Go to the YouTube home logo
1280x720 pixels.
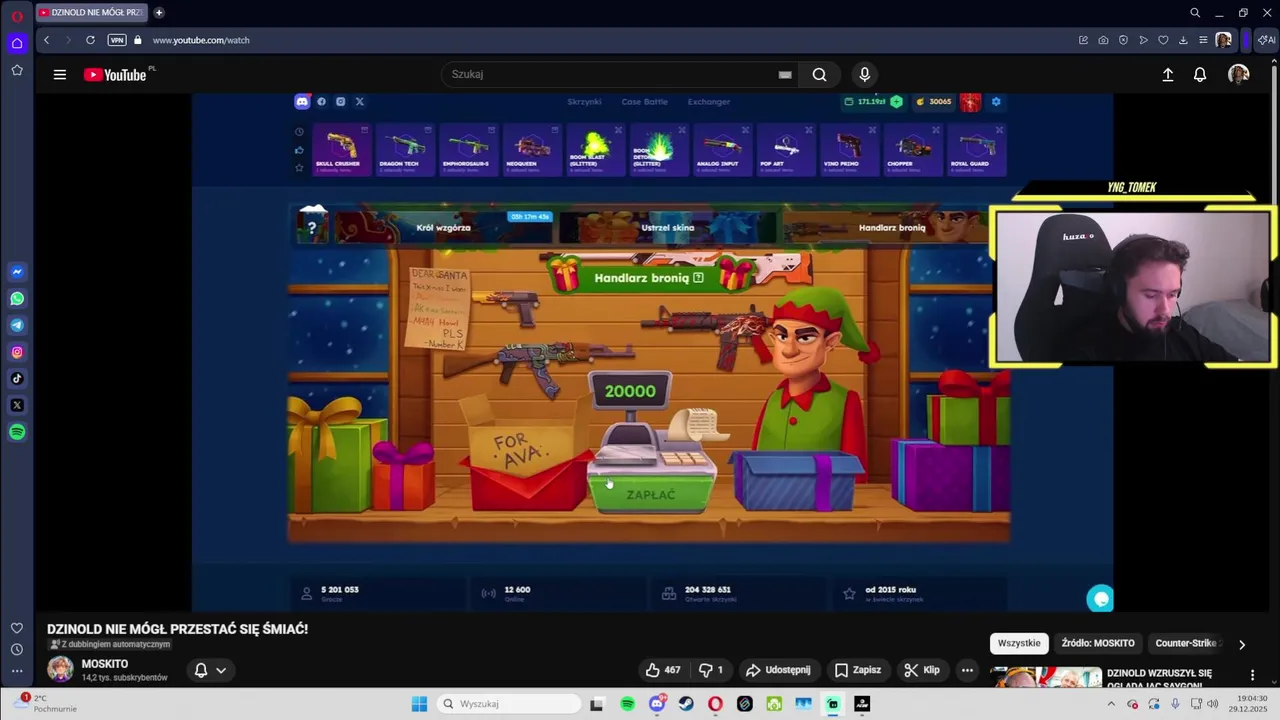(x=115, y=74)
